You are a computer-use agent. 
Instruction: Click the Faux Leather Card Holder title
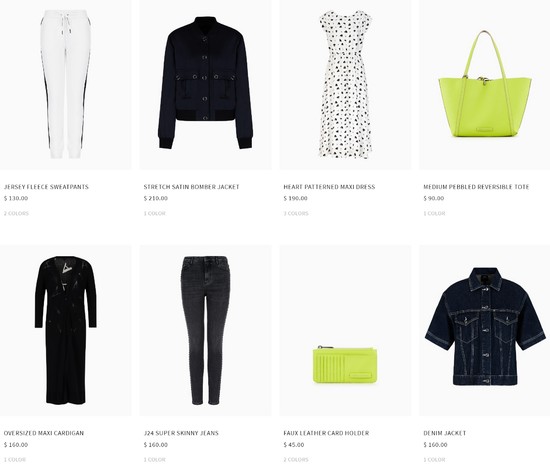[326, 433]
